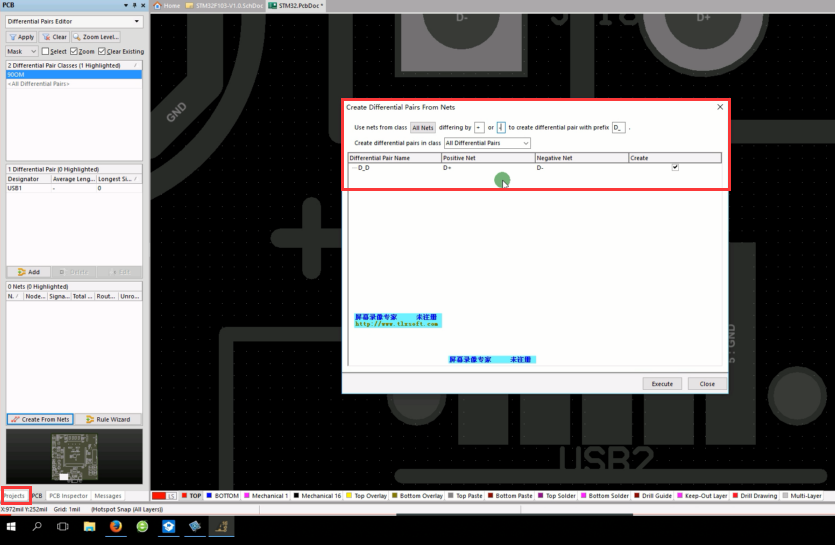Expand the D_D pair row
Screen dimensions: 835x545
[355, 168]
